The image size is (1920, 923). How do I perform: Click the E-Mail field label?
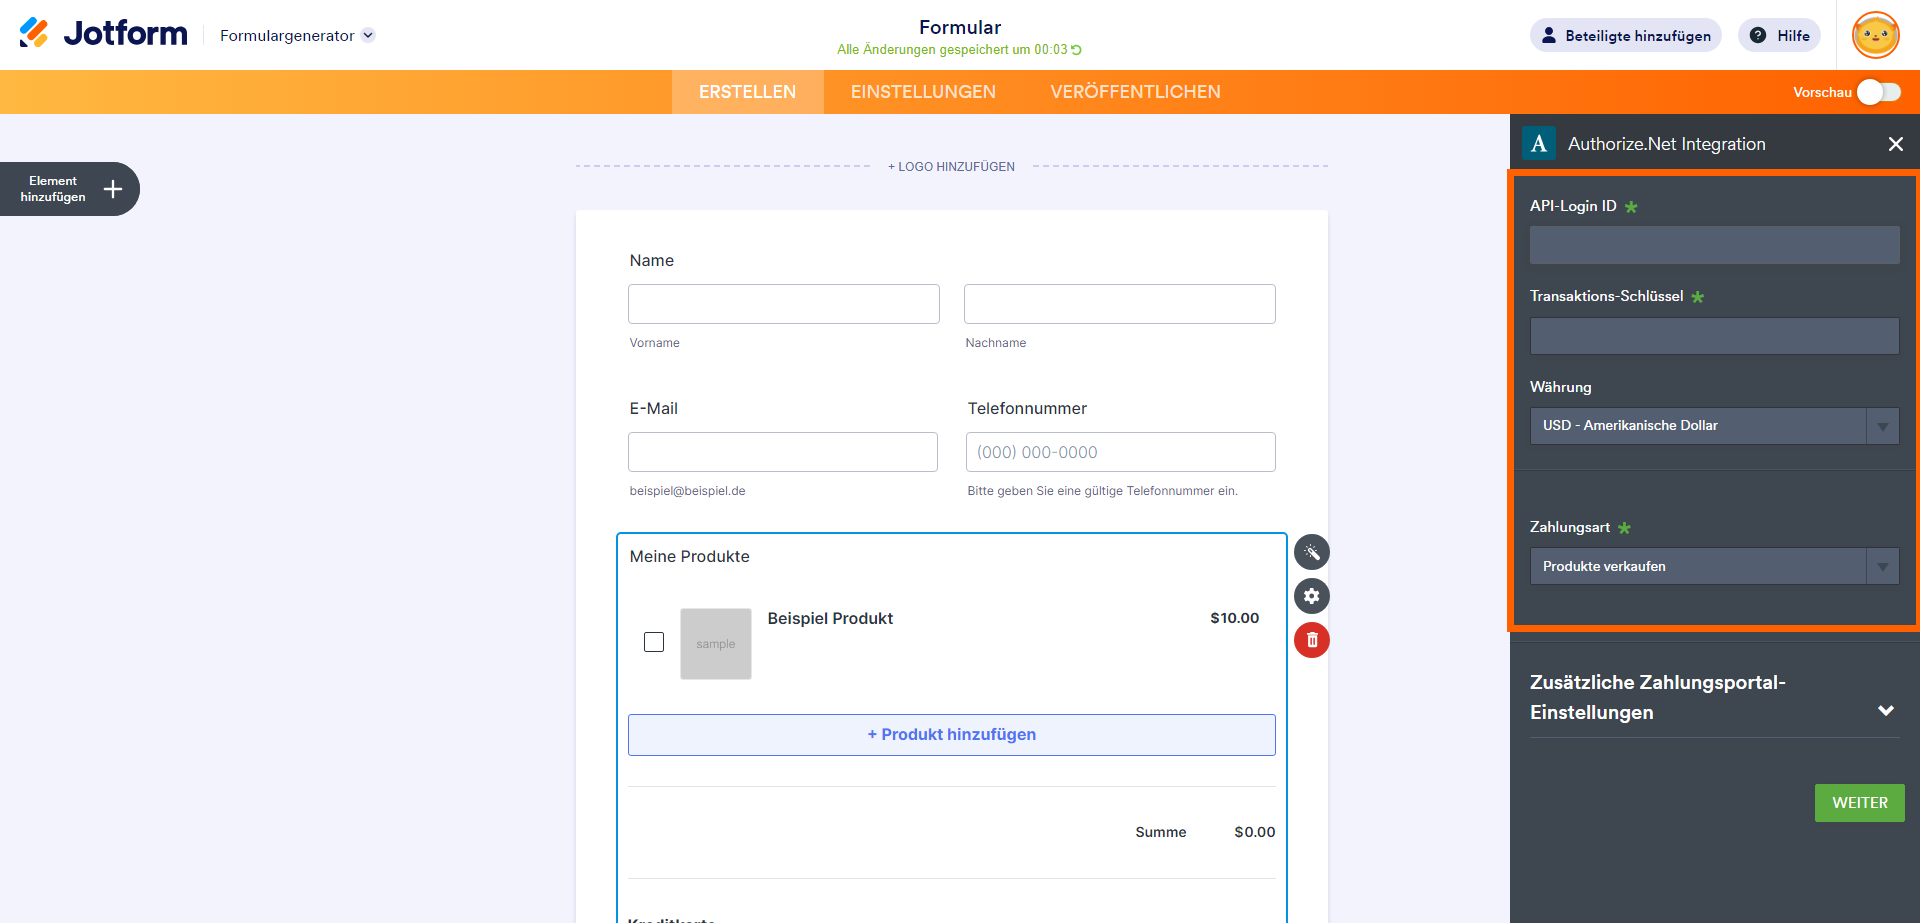[x=653, y=409]
